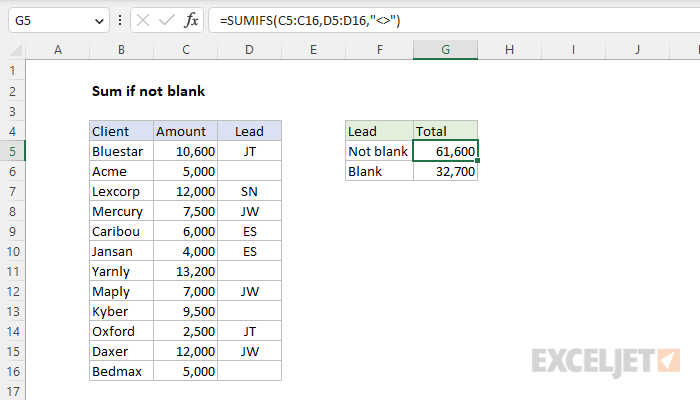Viewport: 700px width, 400px height.
Task: Click the Bluestar client cell
Action: coord(121,151)
